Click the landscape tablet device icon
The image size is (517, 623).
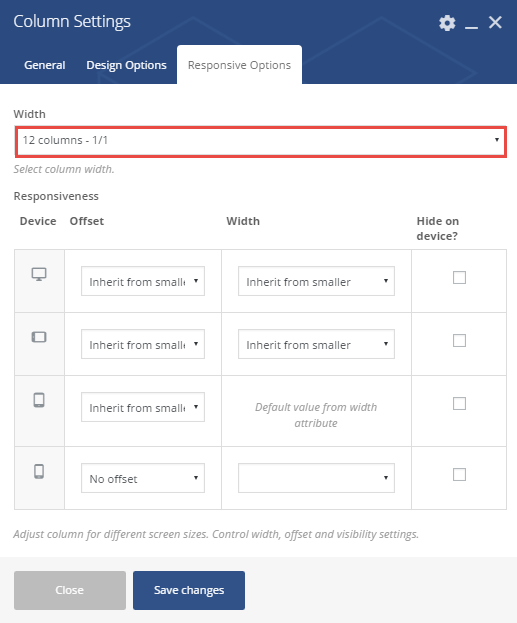[x=39, y=337]
